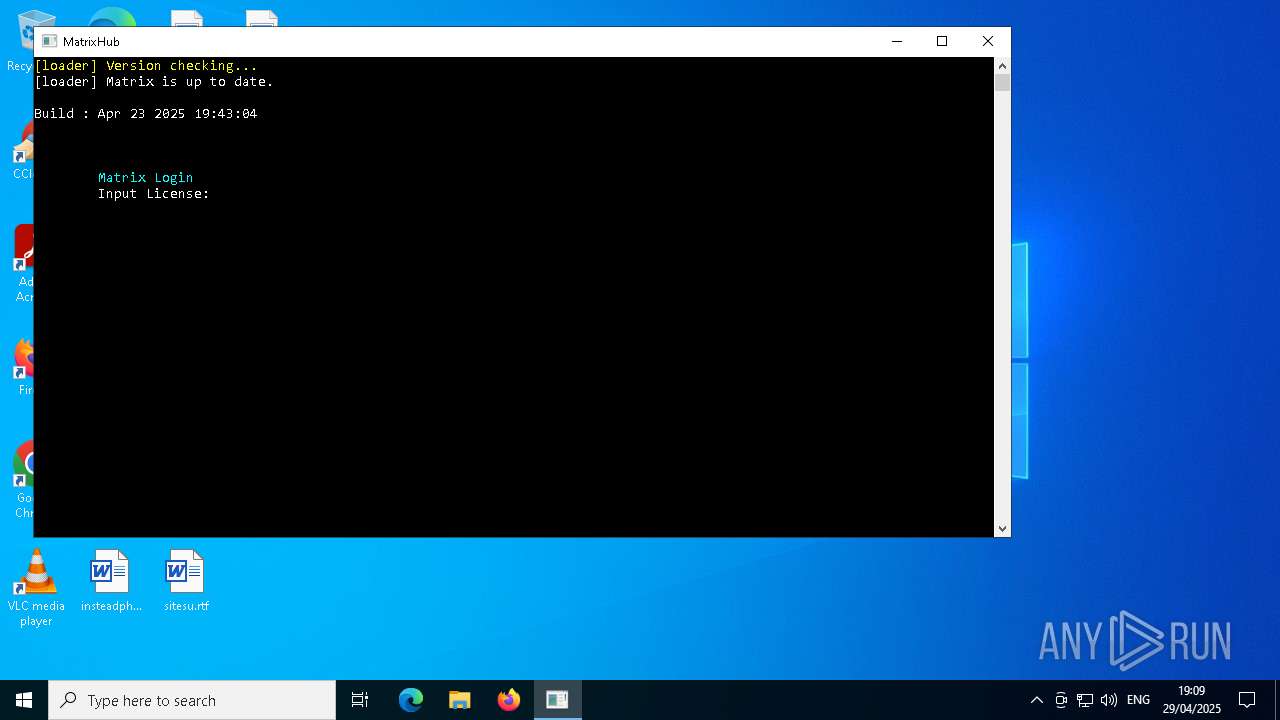The image size is (1280, 720).
Task: Click the Meet Now tray icon
Action: 1061,700
